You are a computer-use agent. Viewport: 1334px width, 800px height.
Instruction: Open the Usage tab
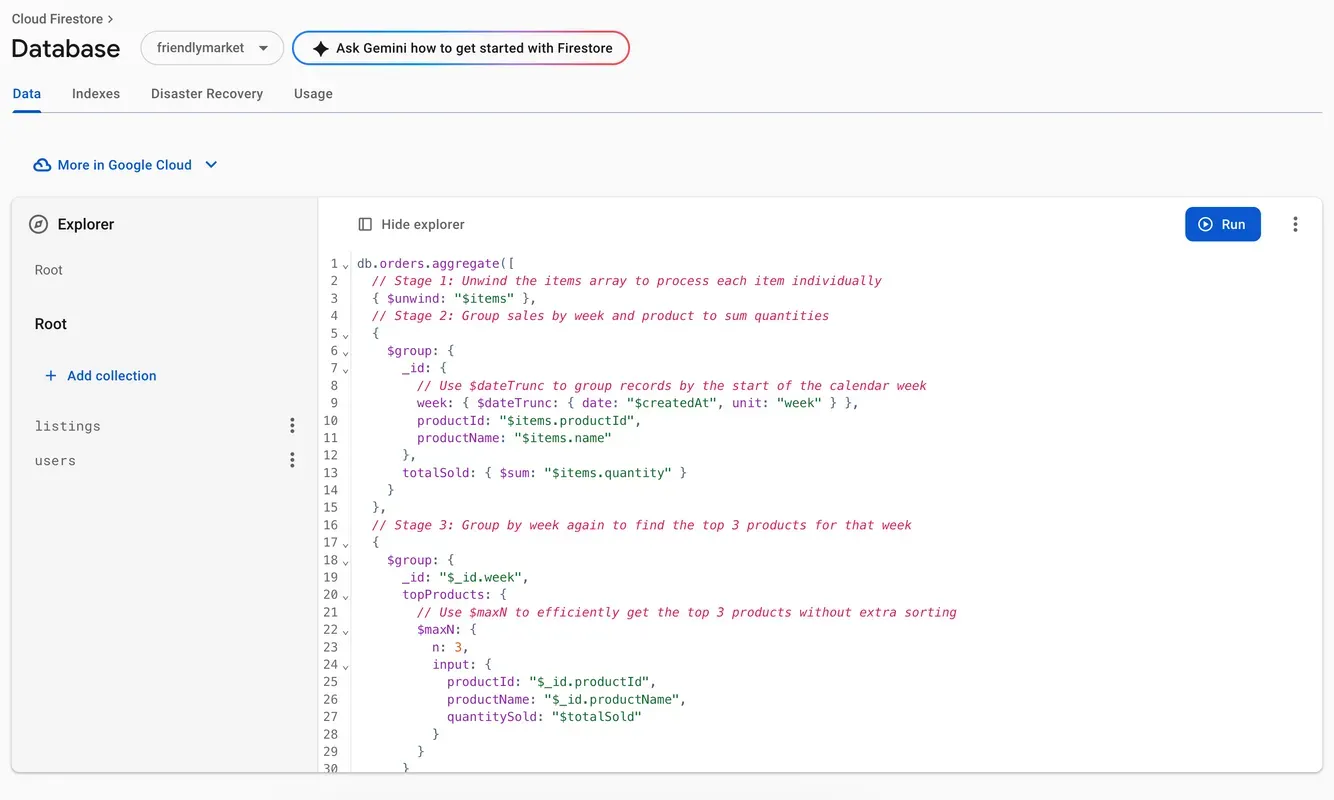313,93
